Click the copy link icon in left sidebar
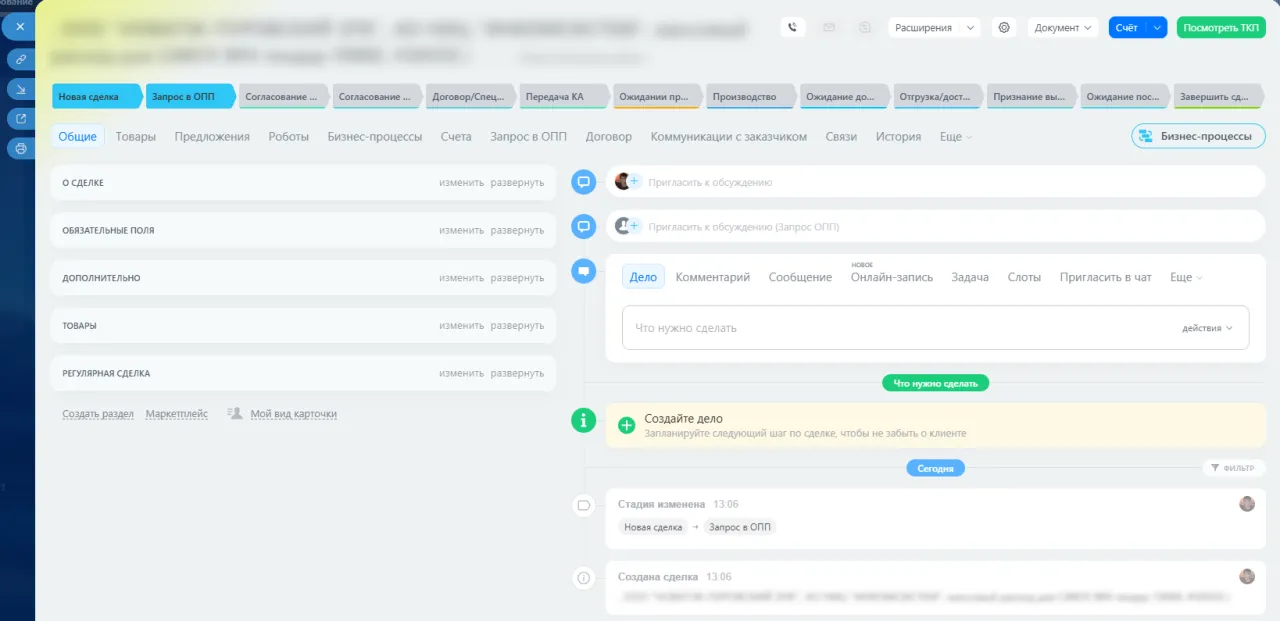 pos(20,59)
